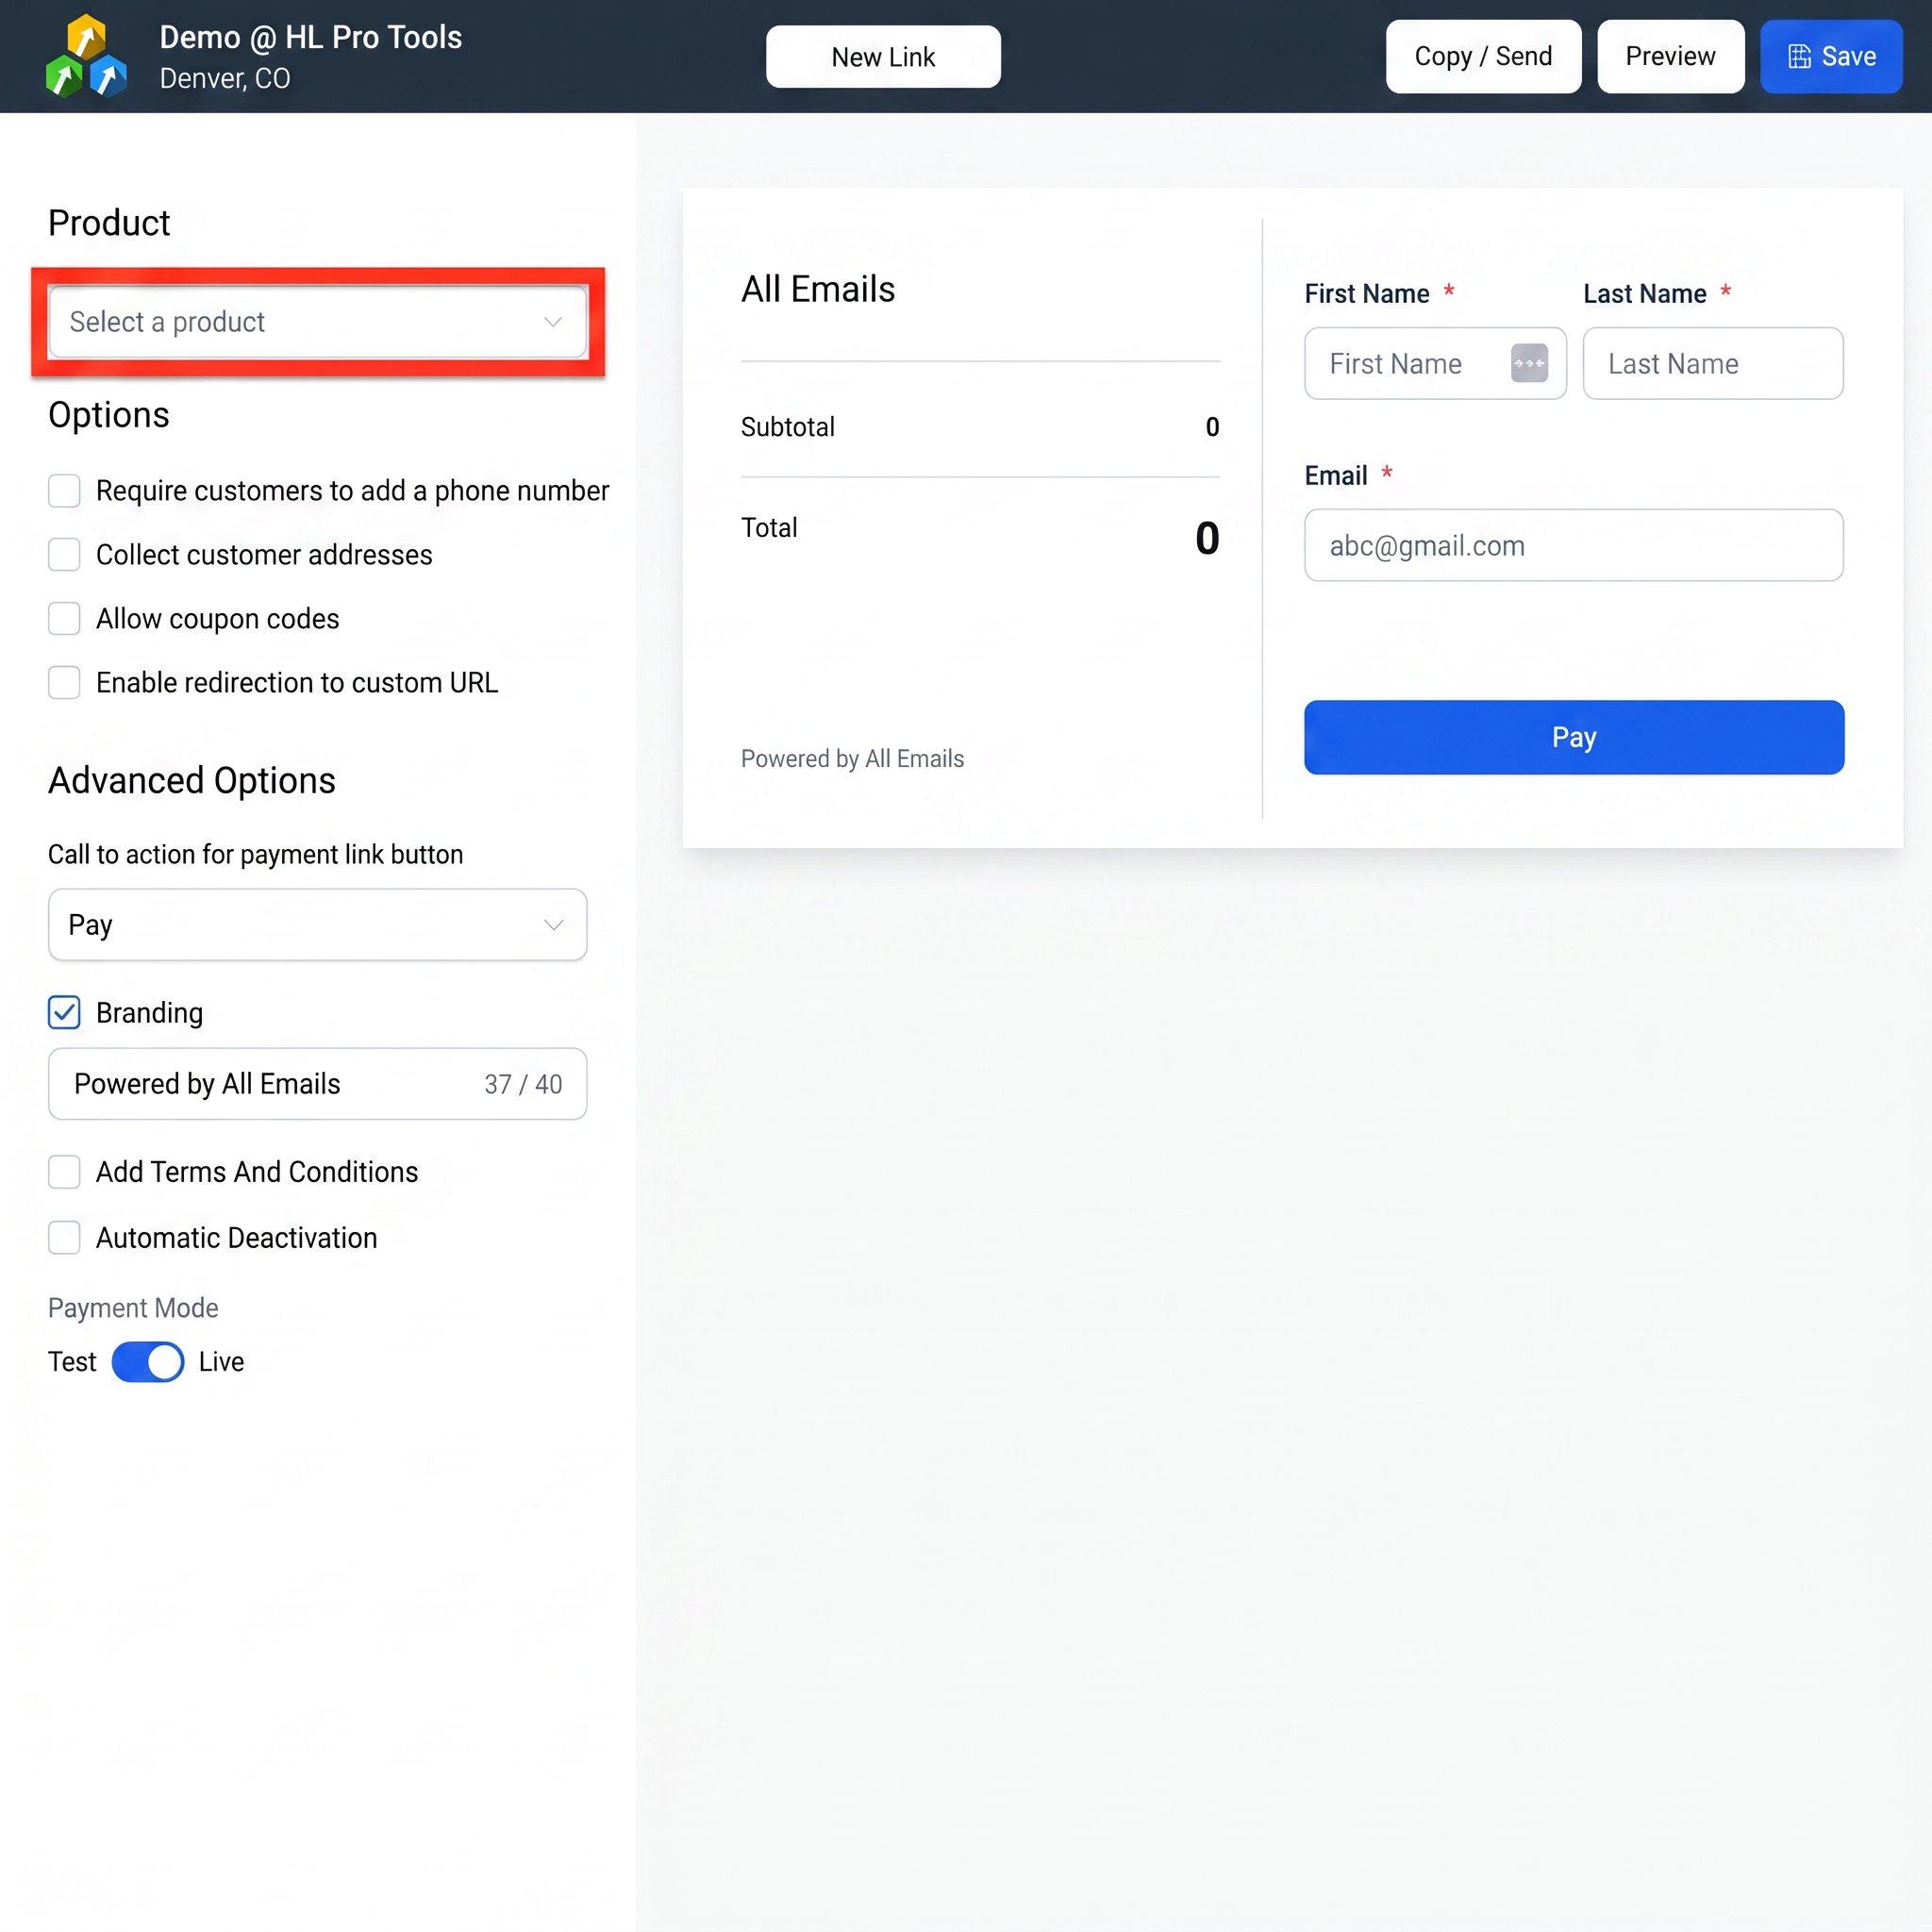1932x1932 pixels.
Task: Click the save icon on Save button
Action: click(1799, 56)
